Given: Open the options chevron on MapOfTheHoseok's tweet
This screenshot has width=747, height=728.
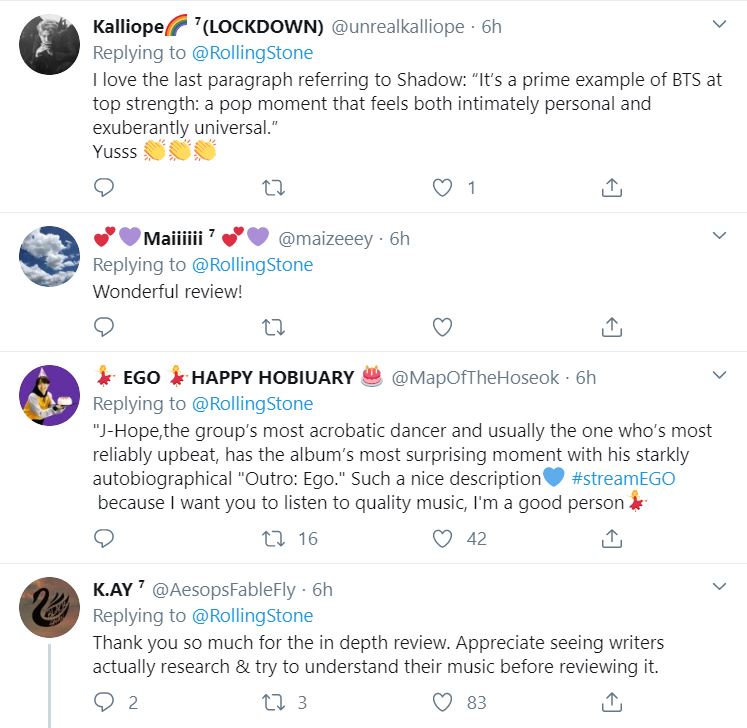Looking at the screenshot, I should pyautogui.click(x=718, y=375).
